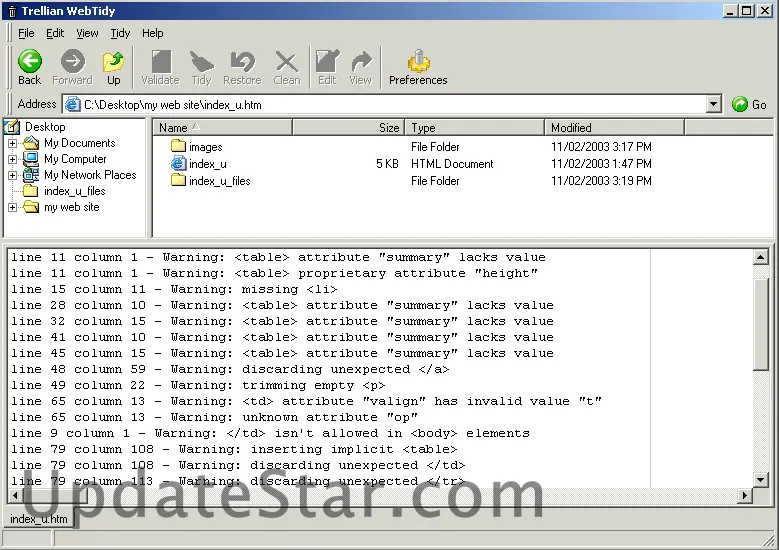Select the index_u HTML document
Image resolution: width=779 pixels, height=550 pixels.
tap(208, 164)
